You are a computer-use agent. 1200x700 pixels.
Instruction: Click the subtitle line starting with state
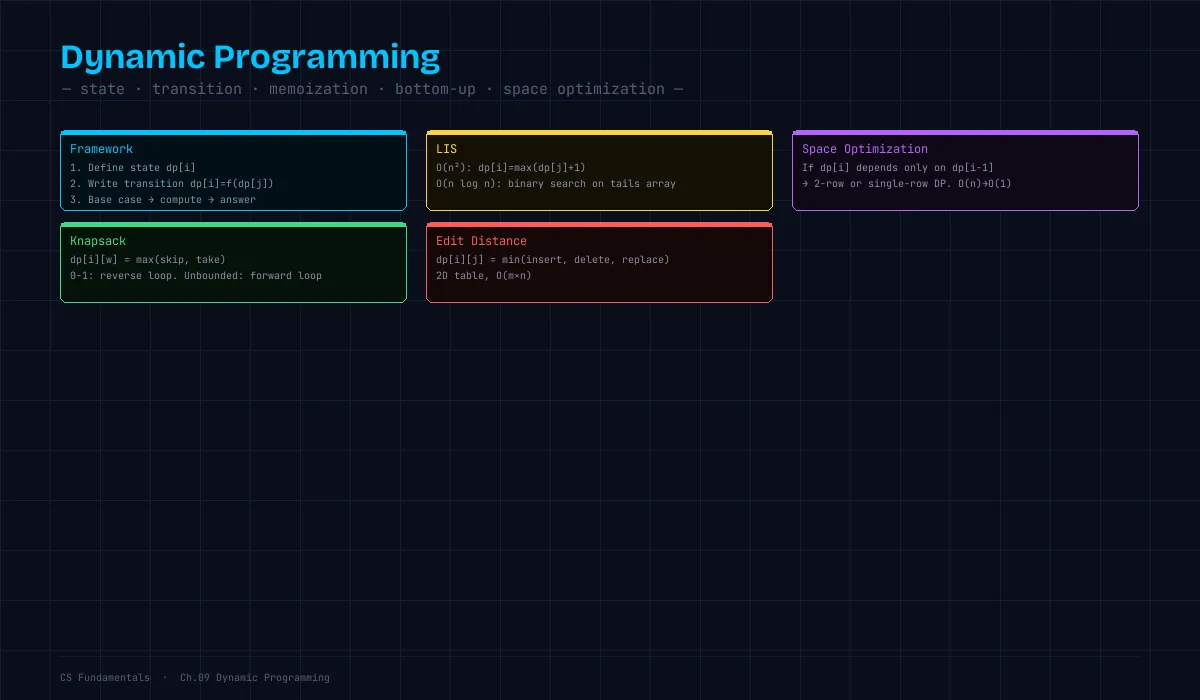(372, 89)
